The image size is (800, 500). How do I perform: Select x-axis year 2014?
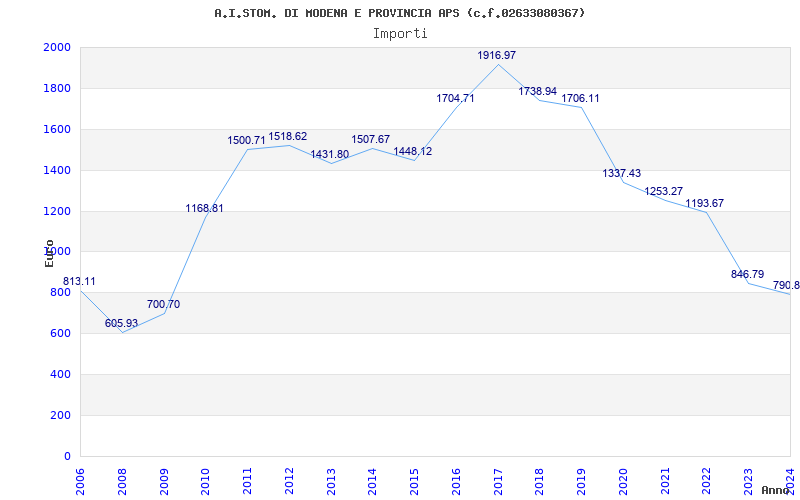click(x=372, y=482)
